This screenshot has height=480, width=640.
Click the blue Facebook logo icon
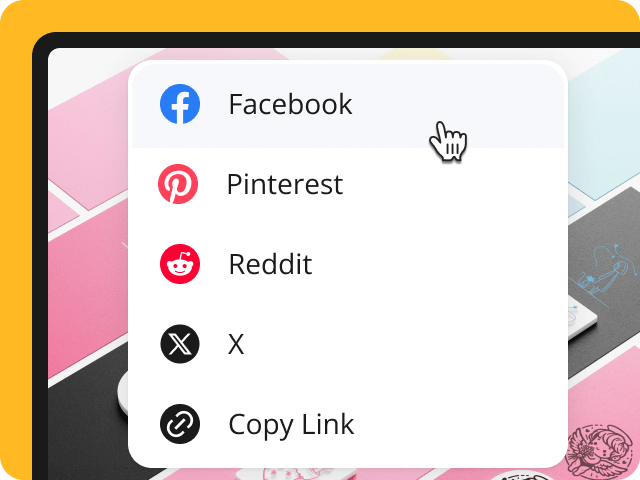pyautogui.click(x=180, y=104)
